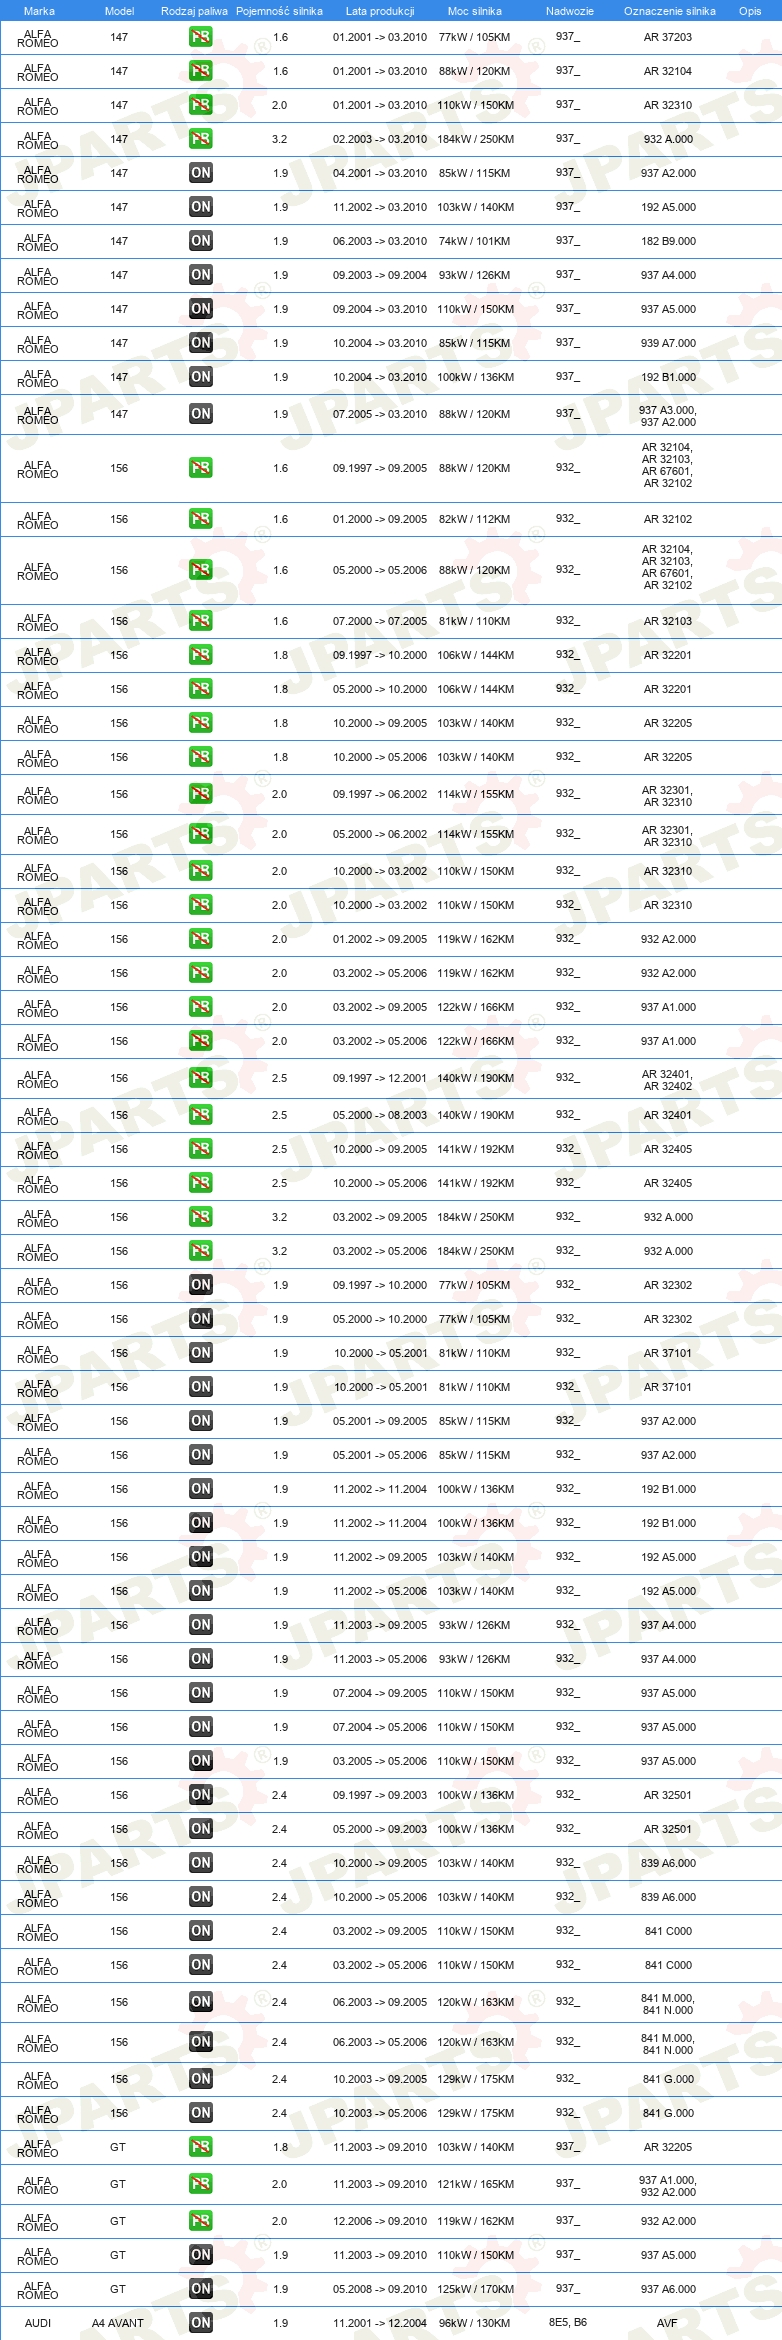Image resolution: width=782 pixels, height=2340 pixels.
Task: Click the PB icon in the 156 09.1997 -> 06.2002 row
Action: click(201, 794)
